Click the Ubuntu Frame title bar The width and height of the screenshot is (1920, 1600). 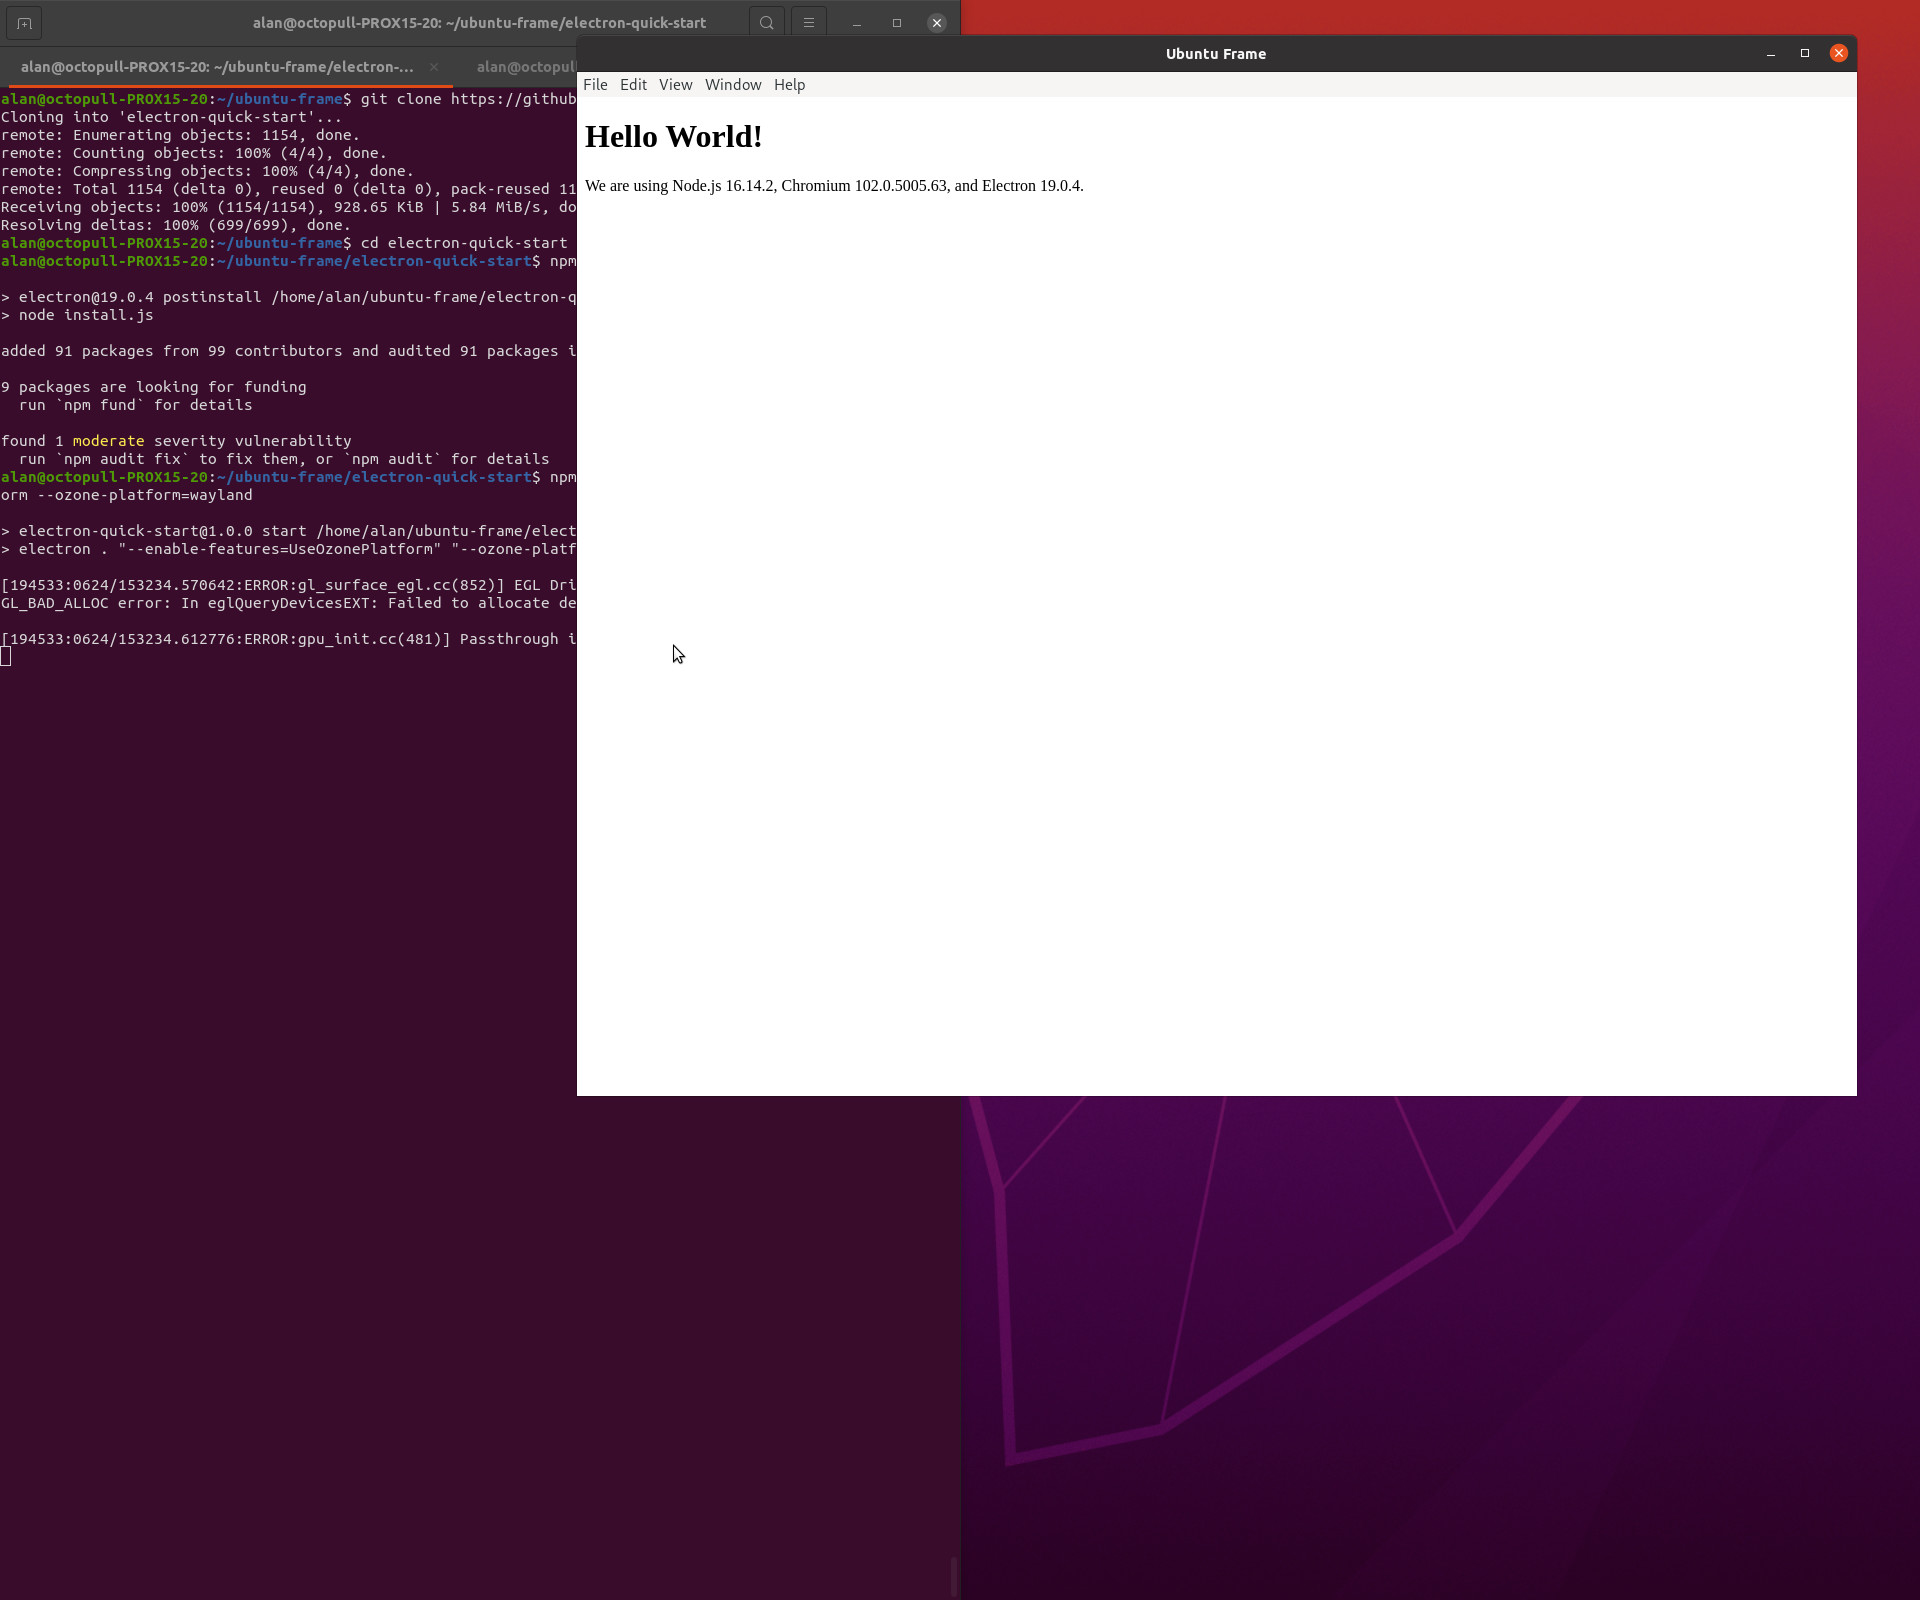coord(1215,54)
